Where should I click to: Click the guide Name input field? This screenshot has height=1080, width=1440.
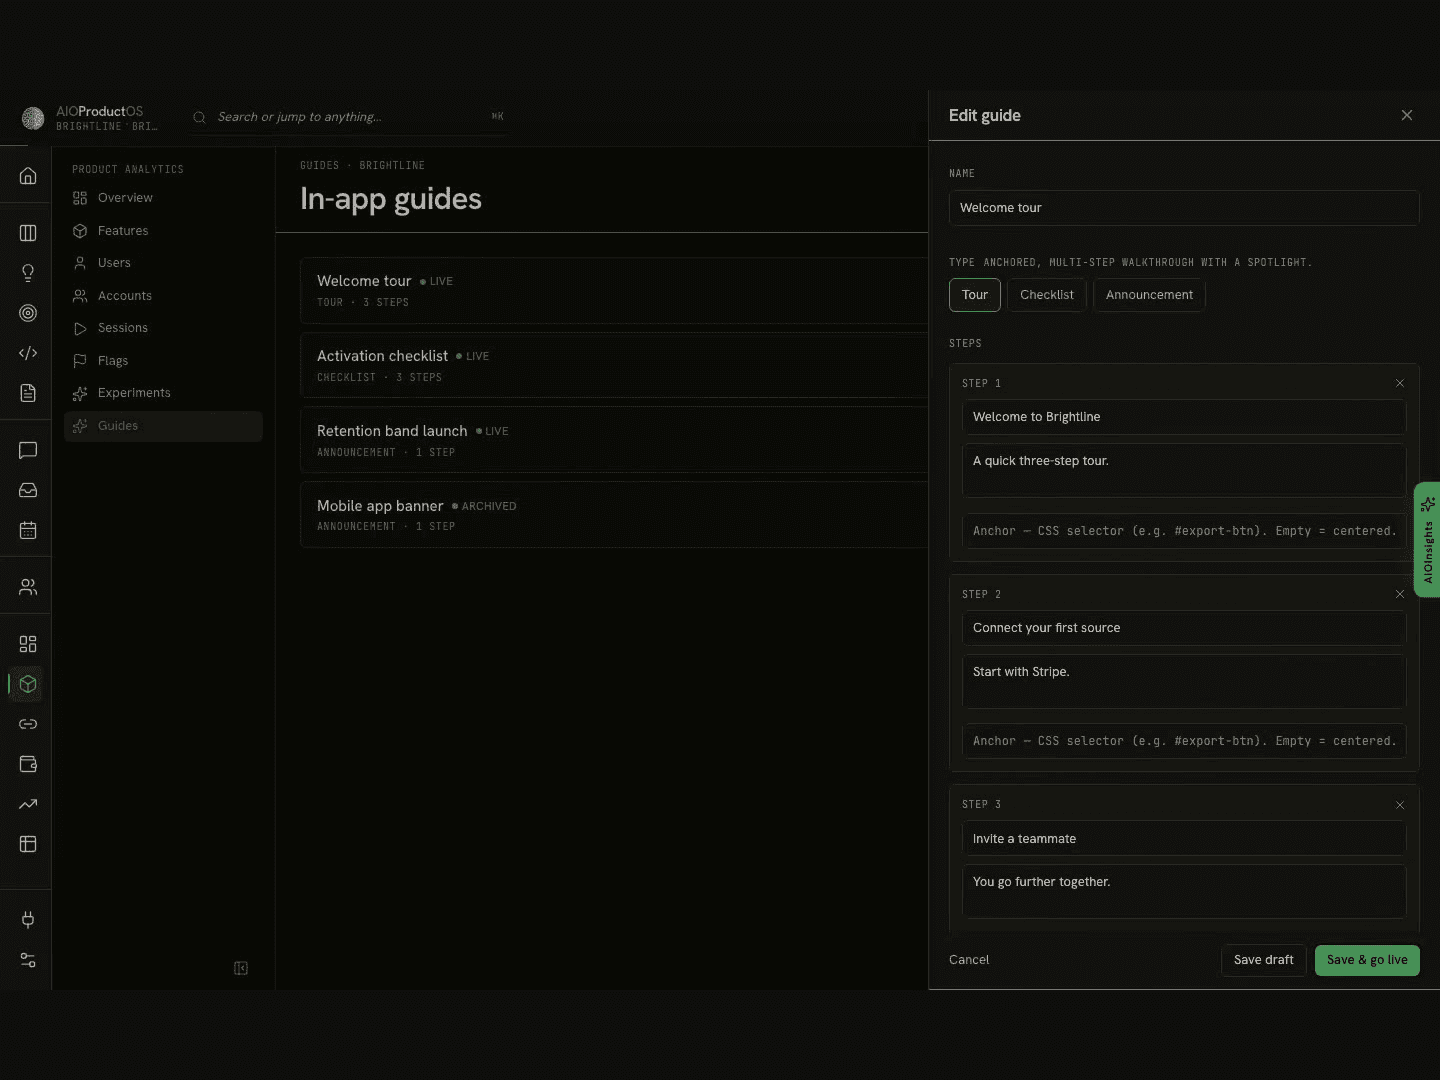[1184, 208]
